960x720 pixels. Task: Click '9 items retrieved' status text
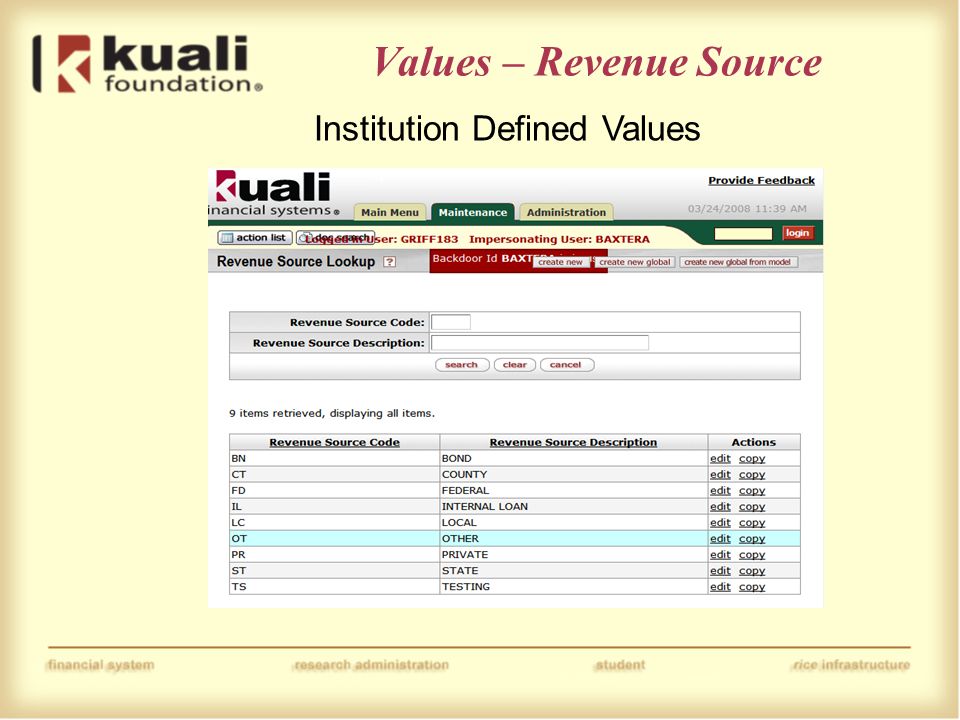pyautogui.click(x=332, y=413)
